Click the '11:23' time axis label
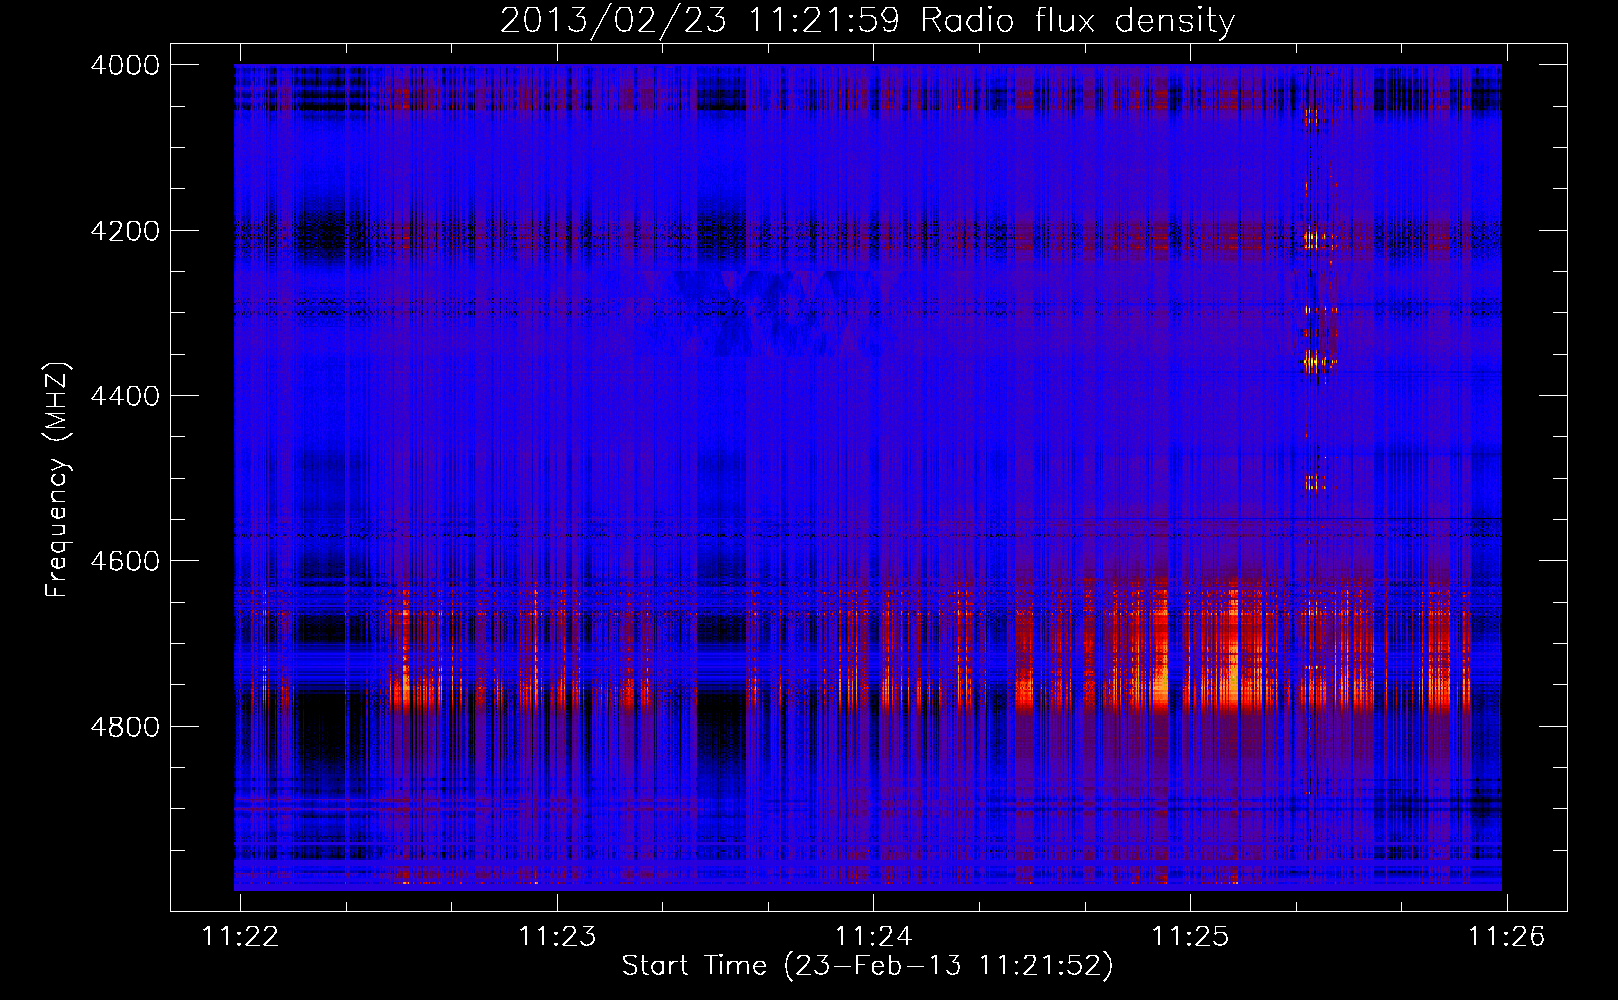Viewport: 1618px width, 1000px height. tap(557, 936)
